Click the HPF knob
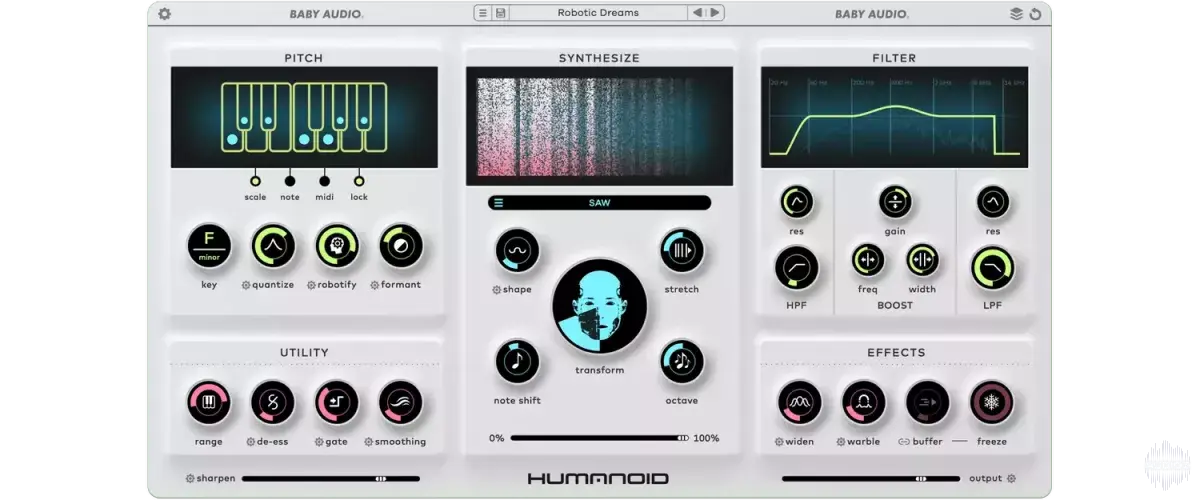Image resolution: width=1200 pixels, height=500 pixels. coord(797,268)
